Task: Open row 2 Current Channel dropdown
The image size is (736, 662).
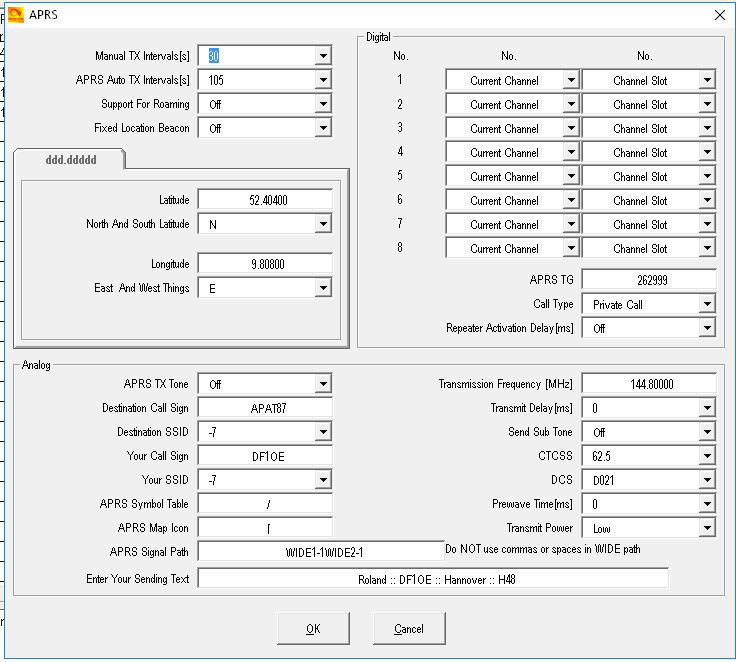Action: (x=571, y=104)
